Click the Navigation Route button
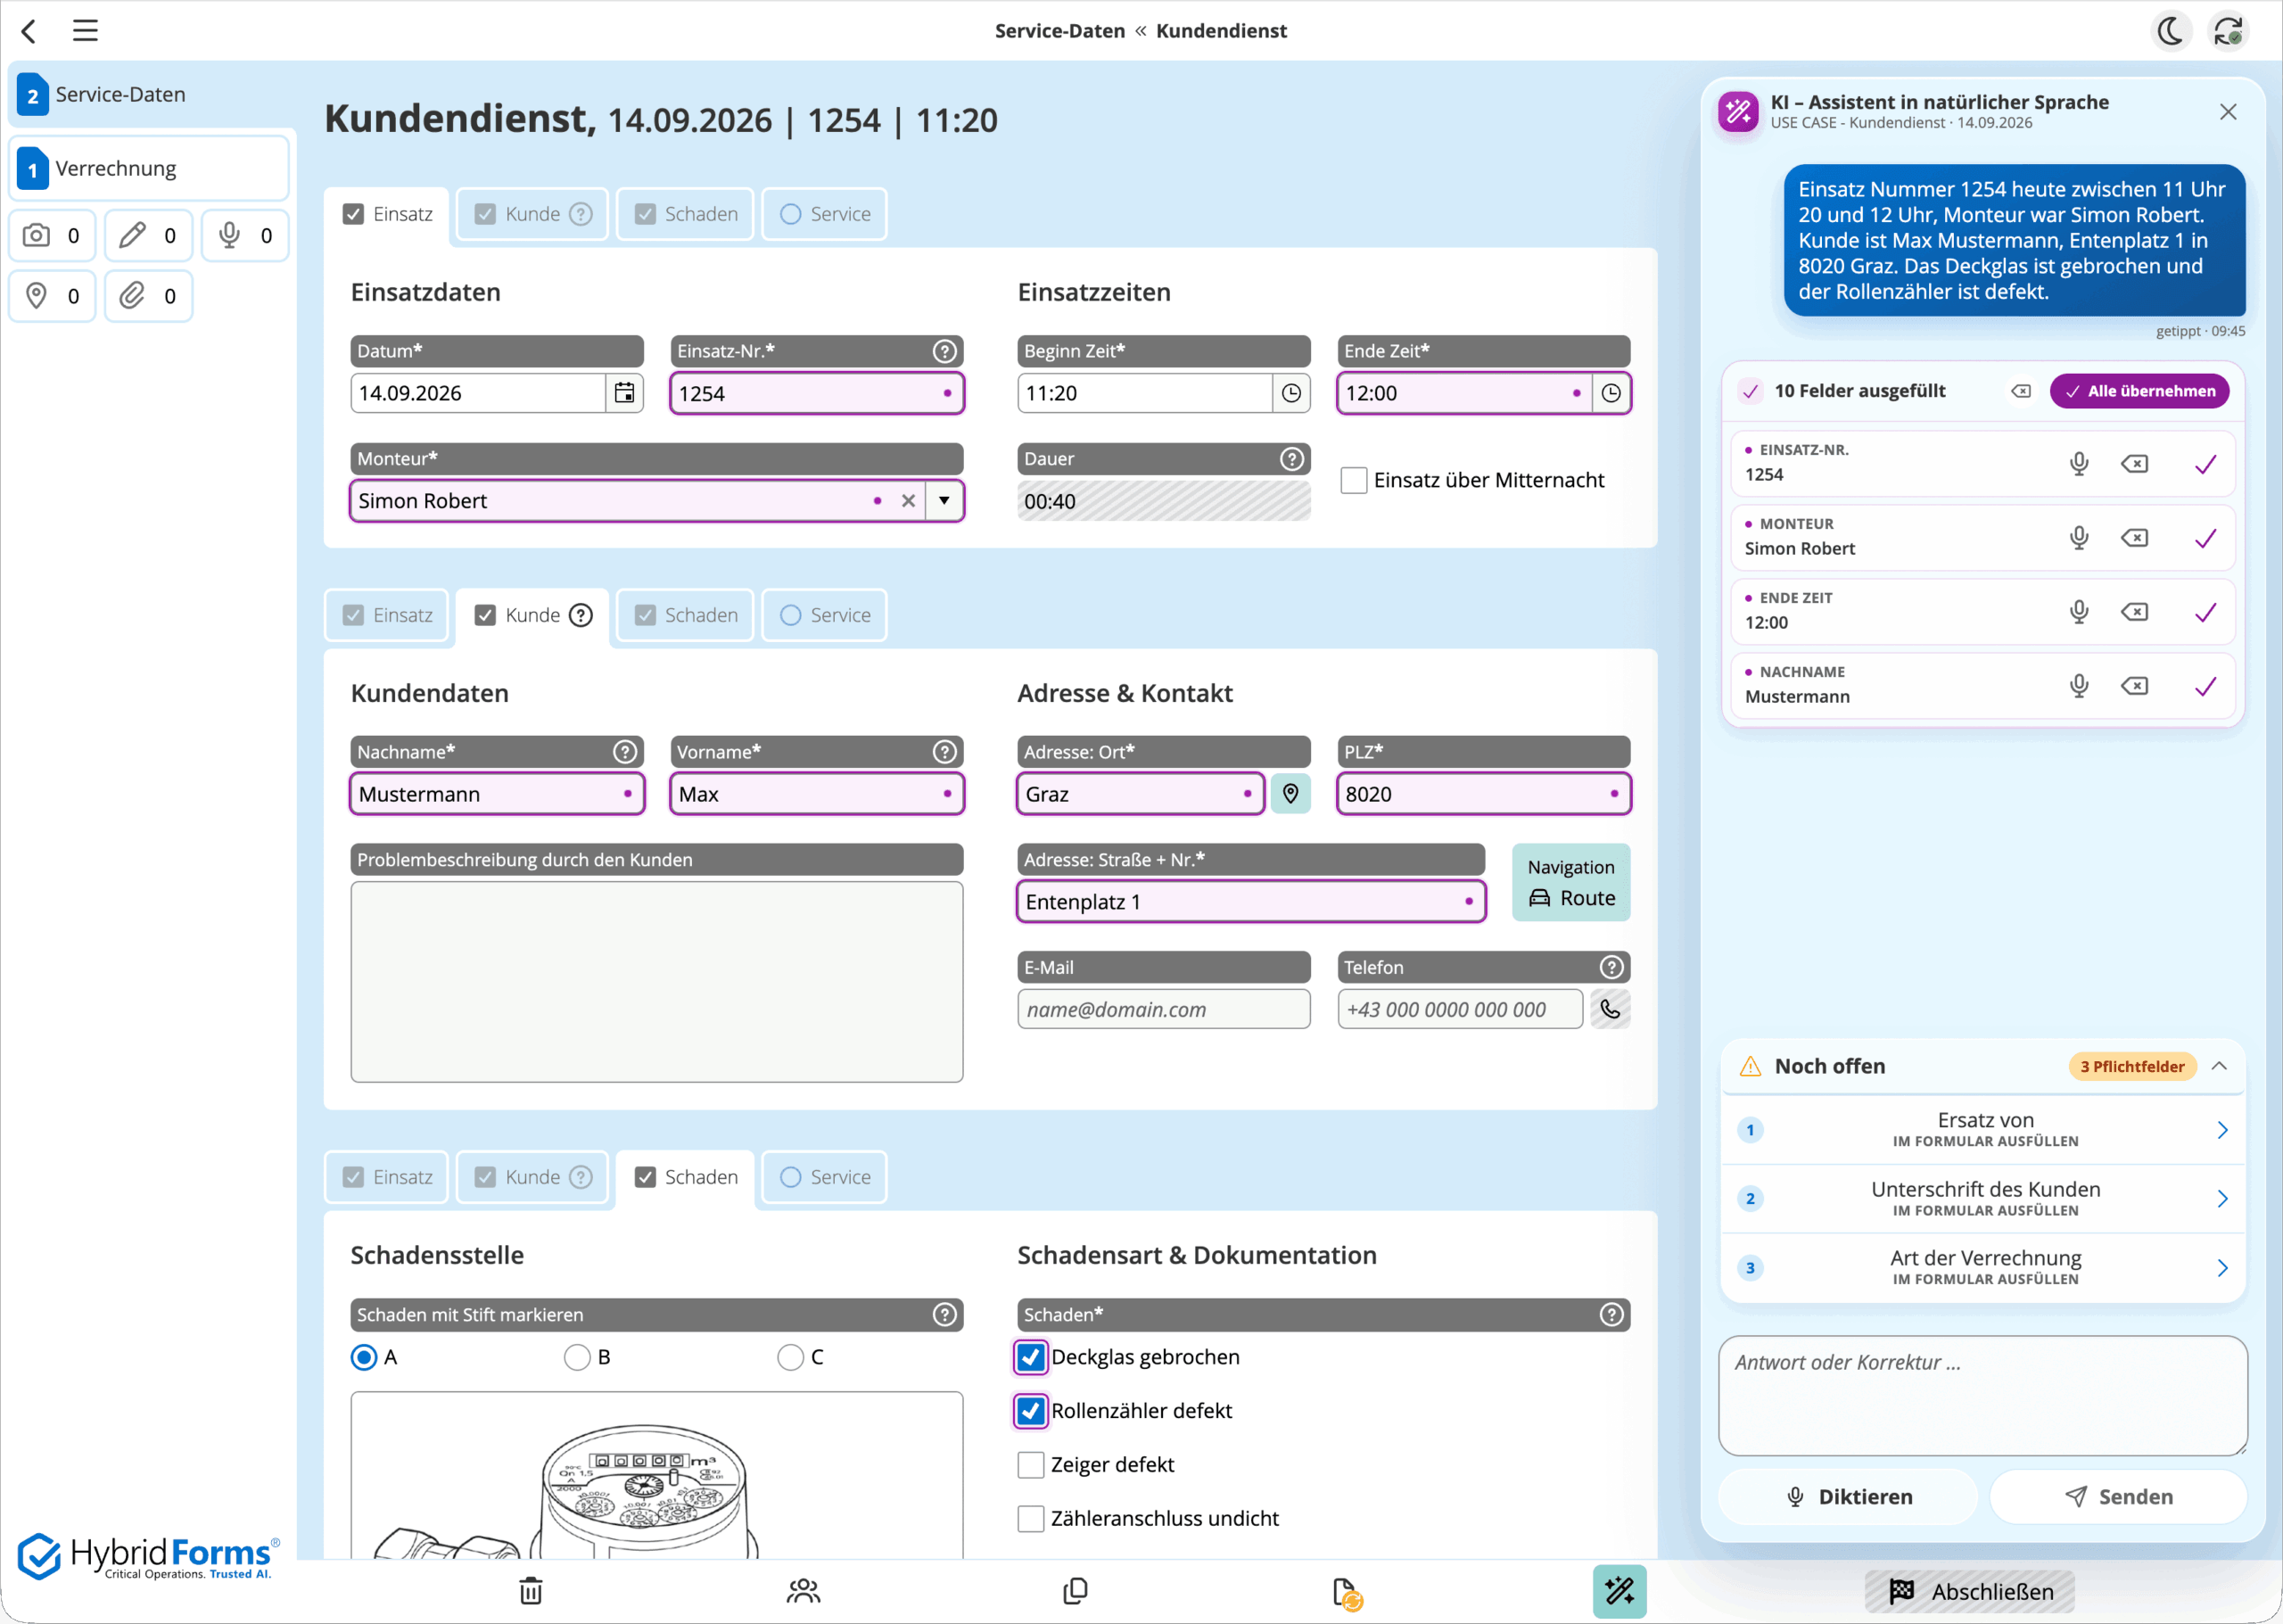This screenshot has width=2283, height=1624. [1571, 883]
